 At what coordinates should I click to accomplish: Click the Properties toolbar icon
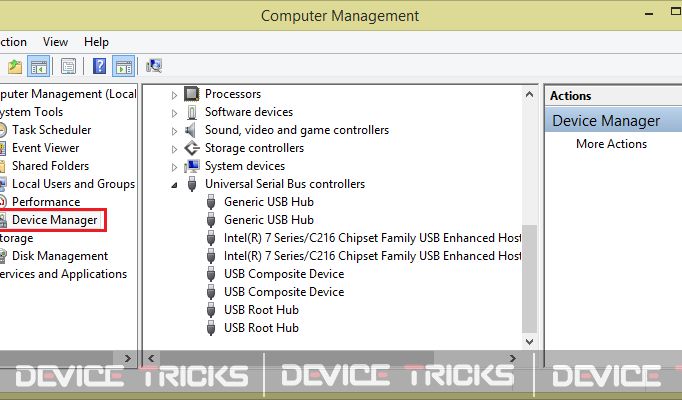pyautogui.click(x=68, y=66)
